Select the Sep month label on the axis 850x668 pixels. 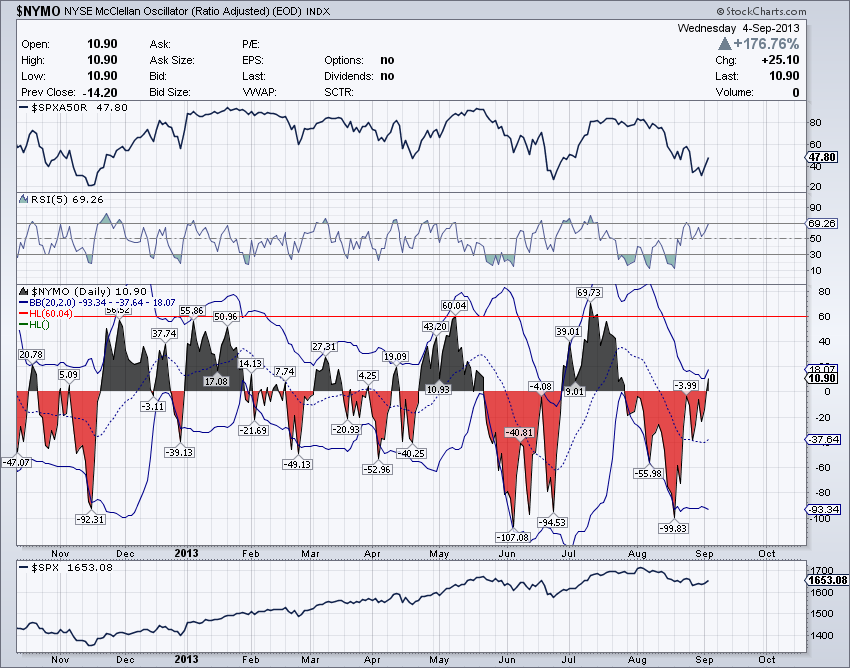pos(705,553)
